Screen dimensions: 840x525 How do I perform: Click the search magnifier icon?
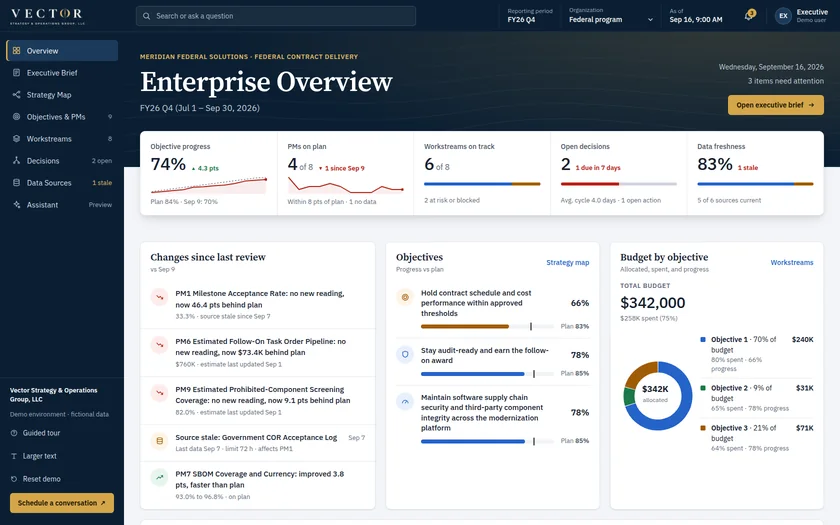pos(146,16)
